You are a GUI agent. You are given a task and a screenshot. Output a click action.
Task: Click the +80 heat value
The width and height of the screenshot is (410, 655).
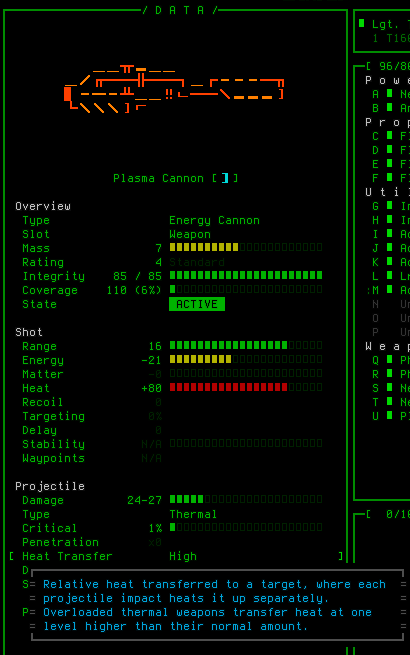point(151,388)
